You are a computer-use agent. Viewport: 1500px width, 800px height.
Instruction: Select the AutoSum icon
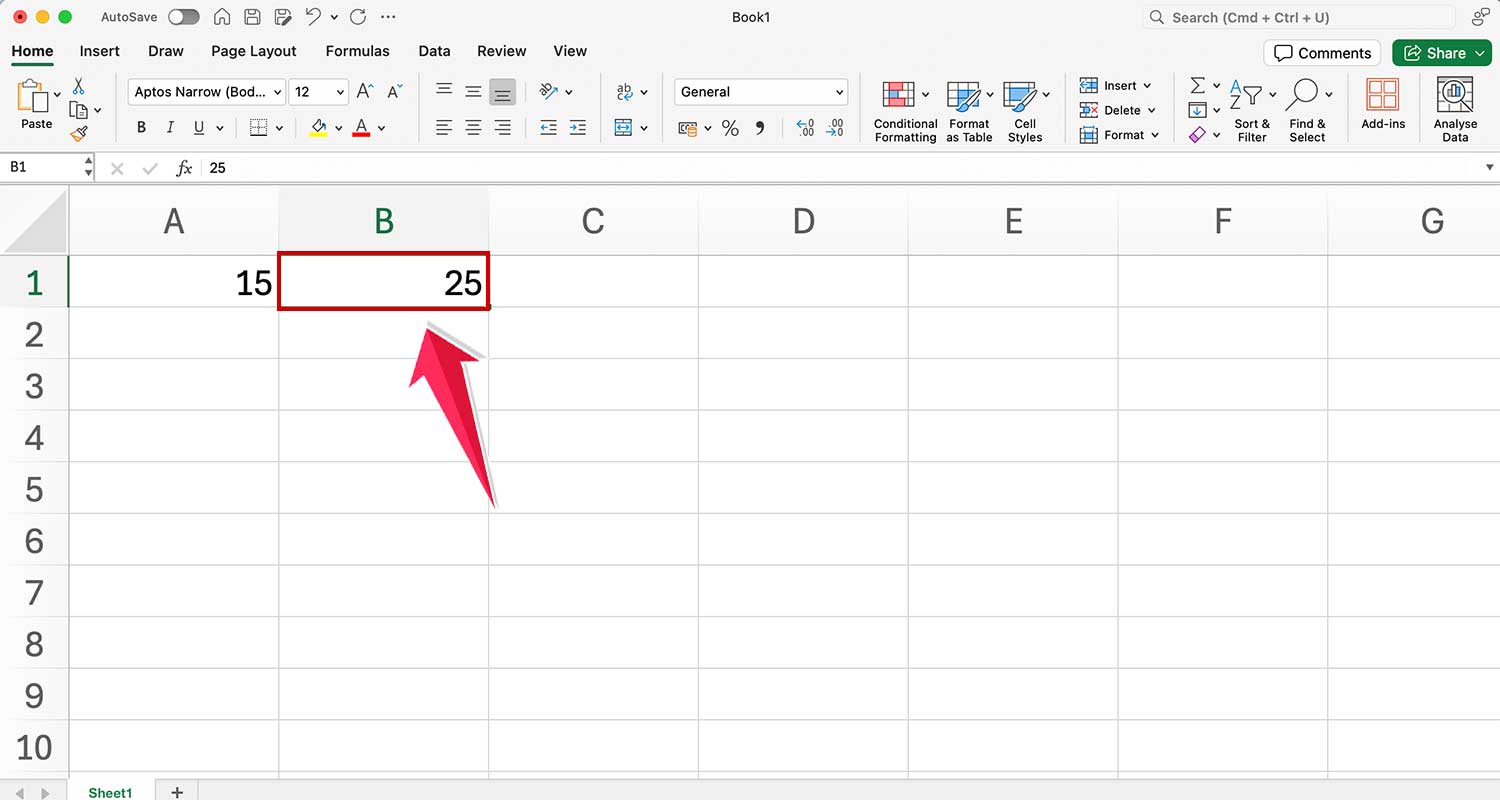coord(1198,85)
